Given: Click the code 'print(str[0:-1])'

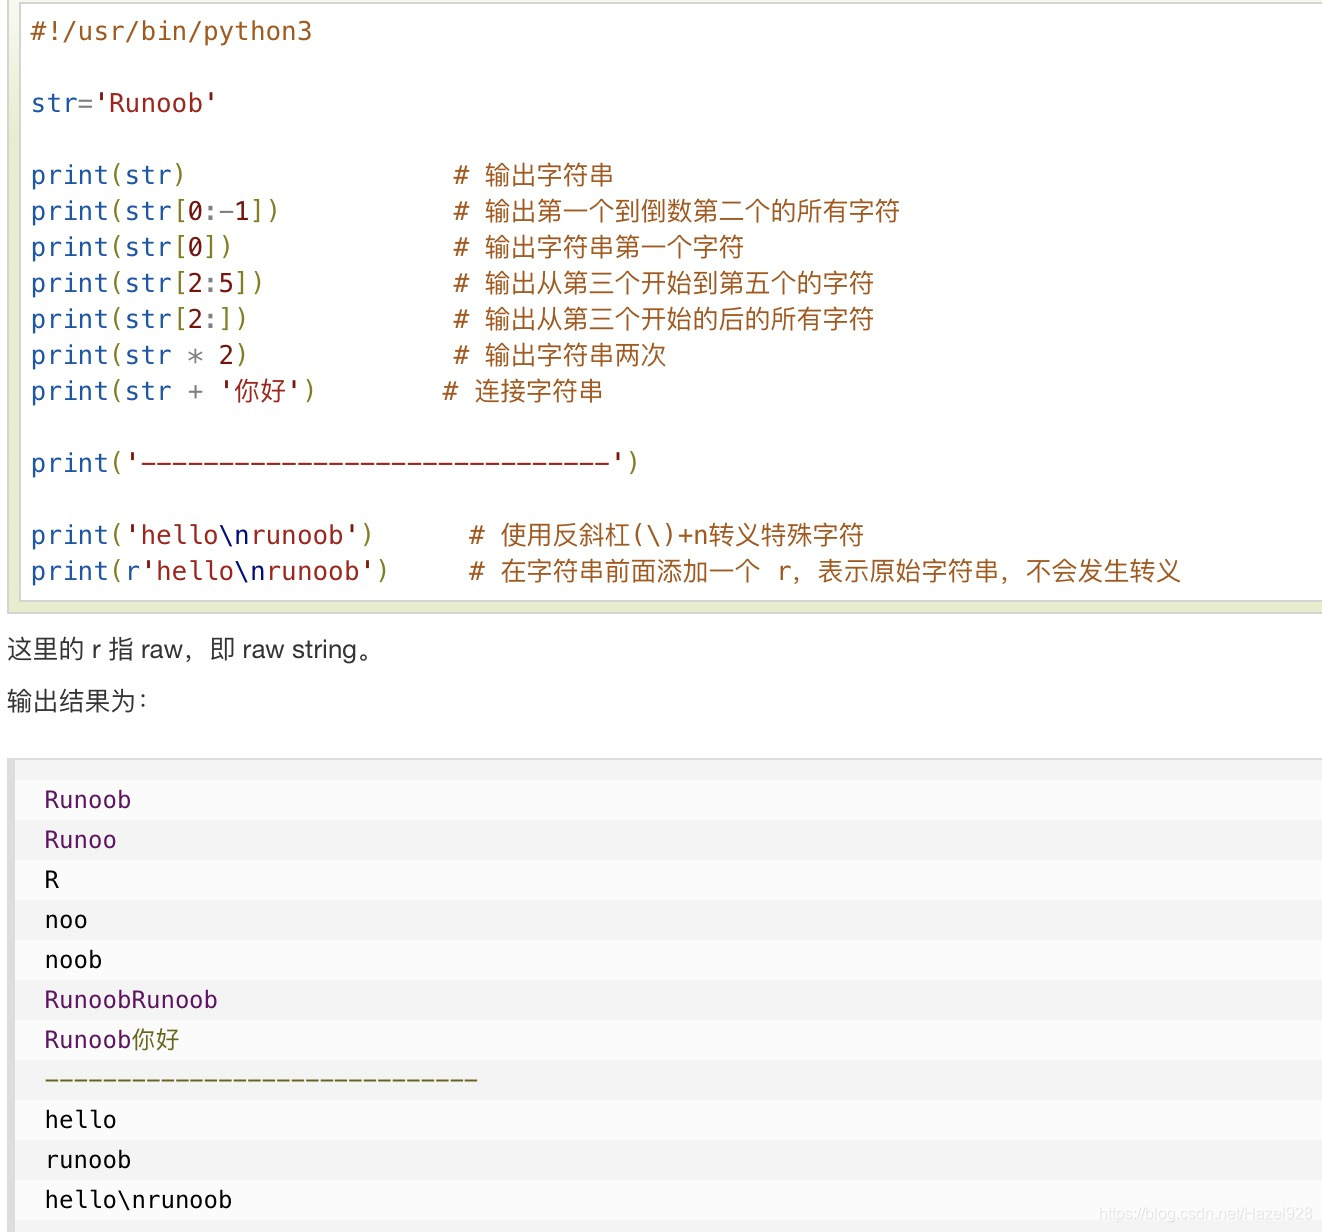Looking at the screenshot, I should pos(155,211).
